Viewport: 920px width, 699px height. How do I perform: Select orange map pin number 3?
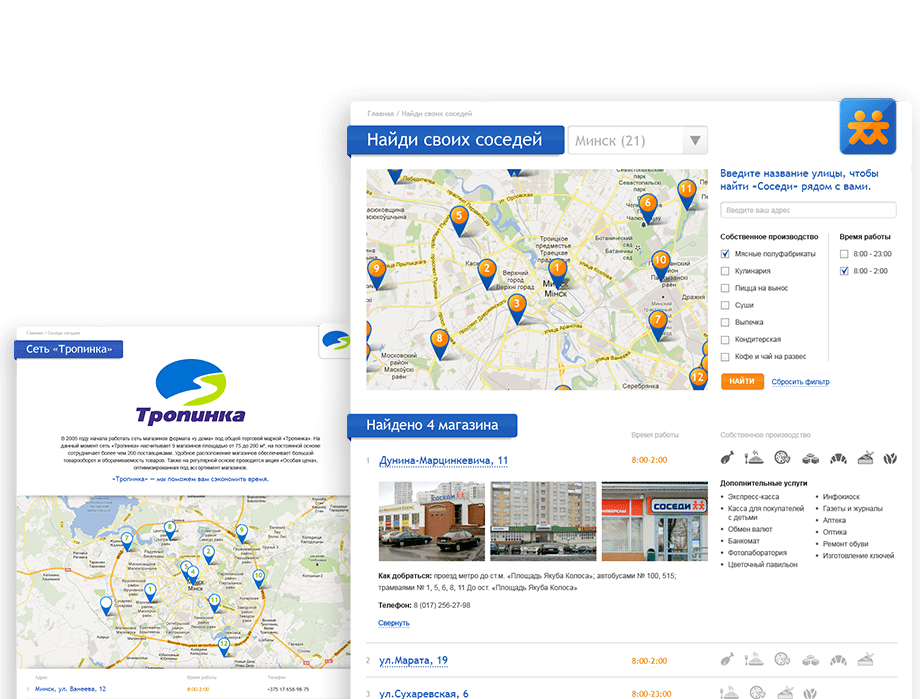(516, 308)
